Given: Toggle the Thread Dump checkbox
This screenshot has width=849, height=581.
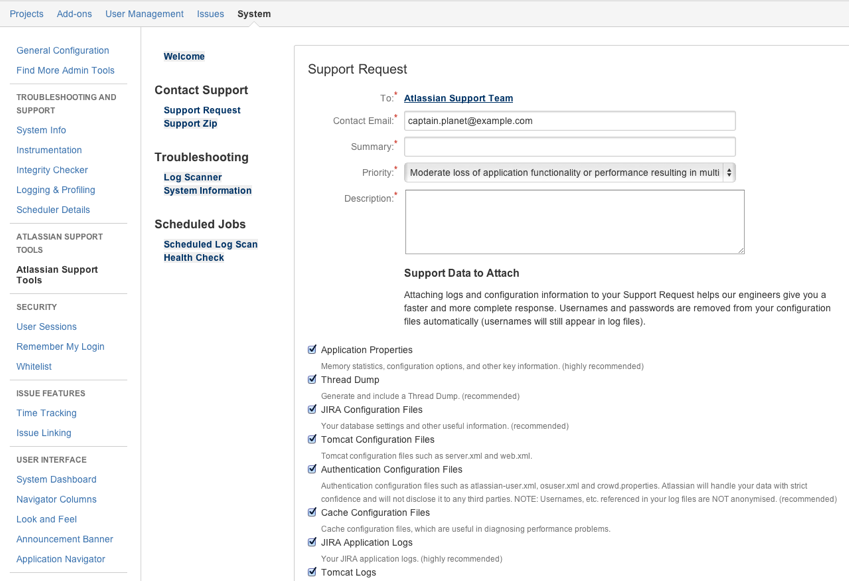Looking at the screenshot, I should pos(312,380).
